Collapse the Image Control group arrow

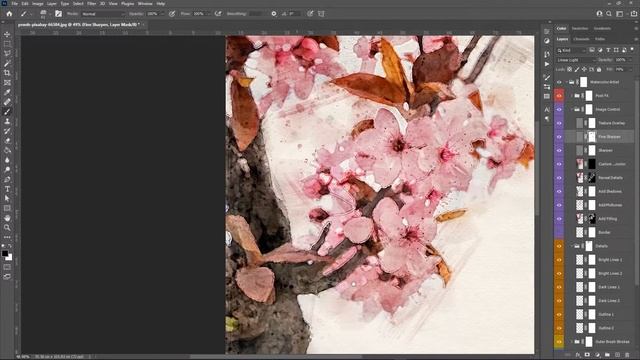coord(572,109)
